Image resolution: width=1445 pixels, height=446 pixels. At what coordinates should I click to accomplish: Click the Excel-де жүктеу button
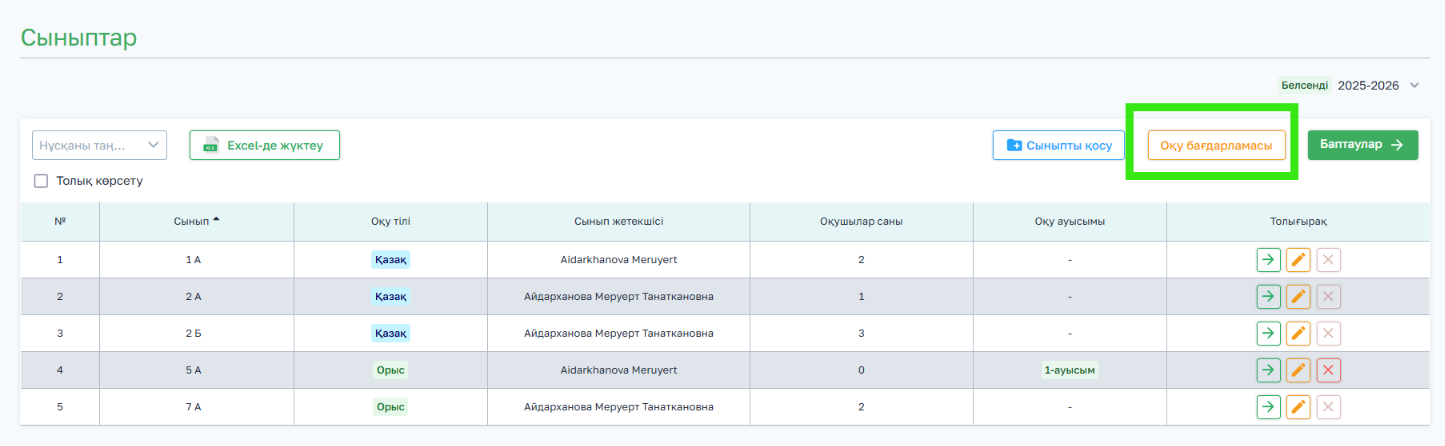pos(265,145)
